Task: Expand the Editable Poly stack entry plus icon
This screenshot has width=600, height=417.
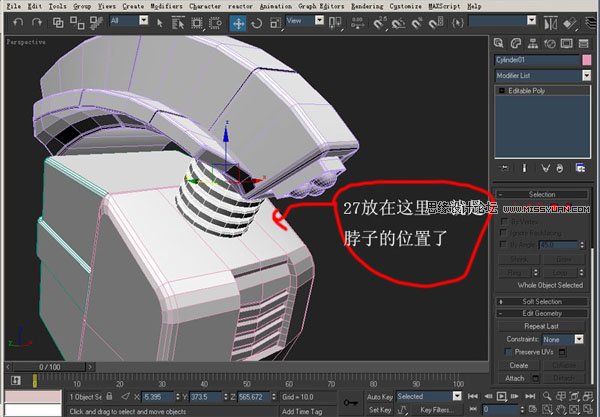Action: tap(502, 91)
